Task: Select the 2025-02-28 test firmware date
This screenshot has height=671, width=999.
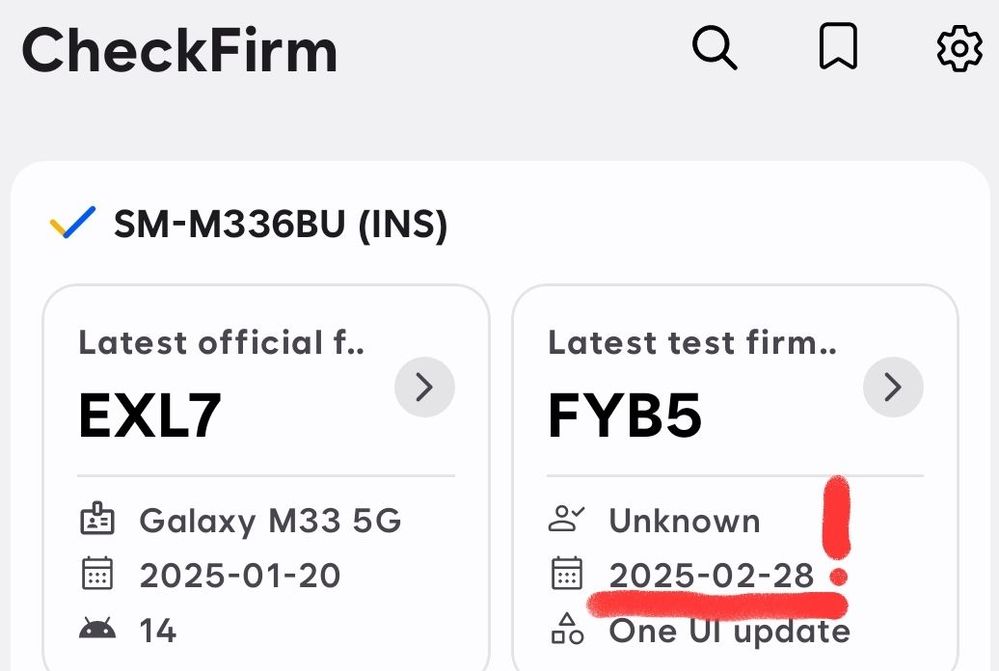Action: tap(712, 575)
